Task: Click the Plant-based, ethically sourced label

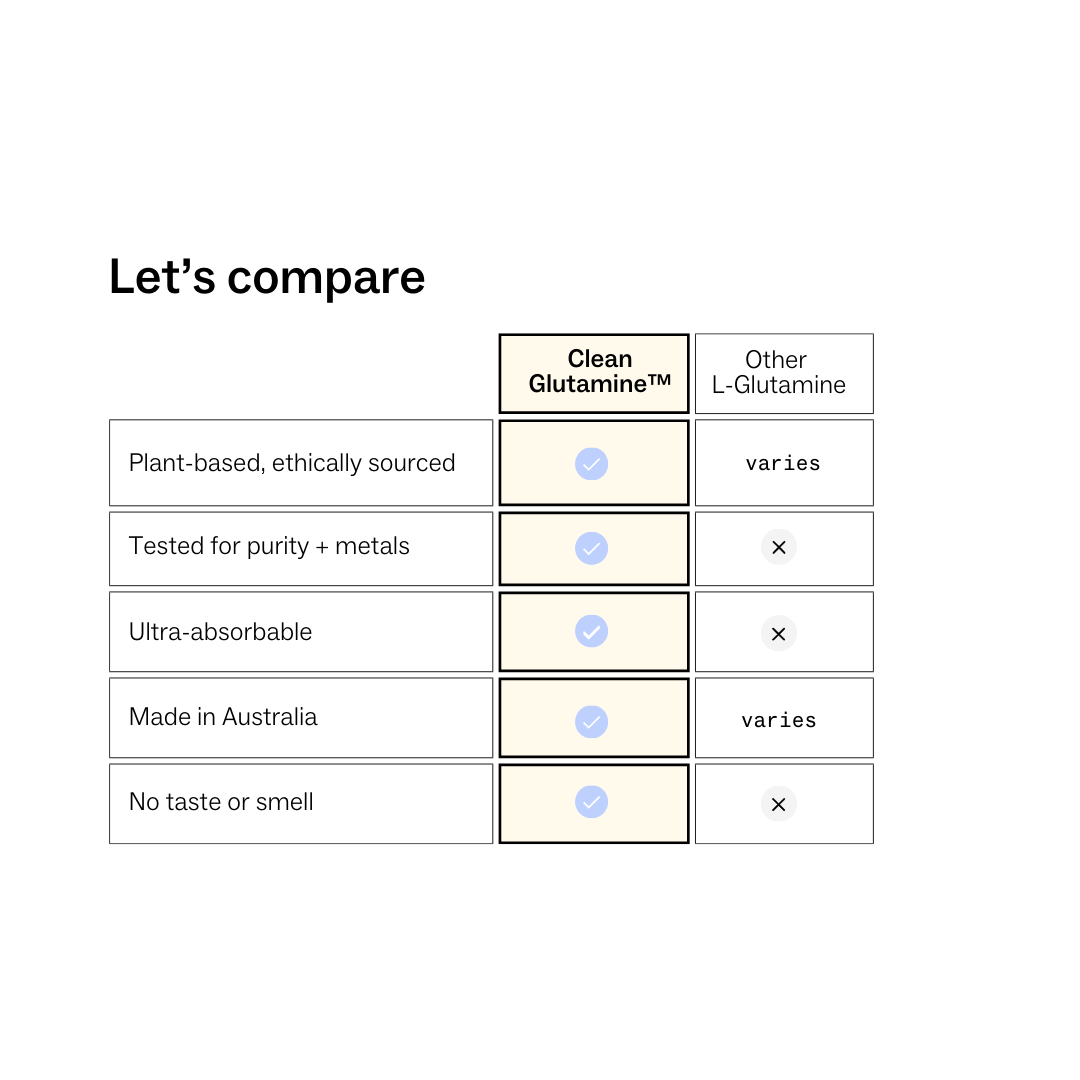Action: [292, 463]
